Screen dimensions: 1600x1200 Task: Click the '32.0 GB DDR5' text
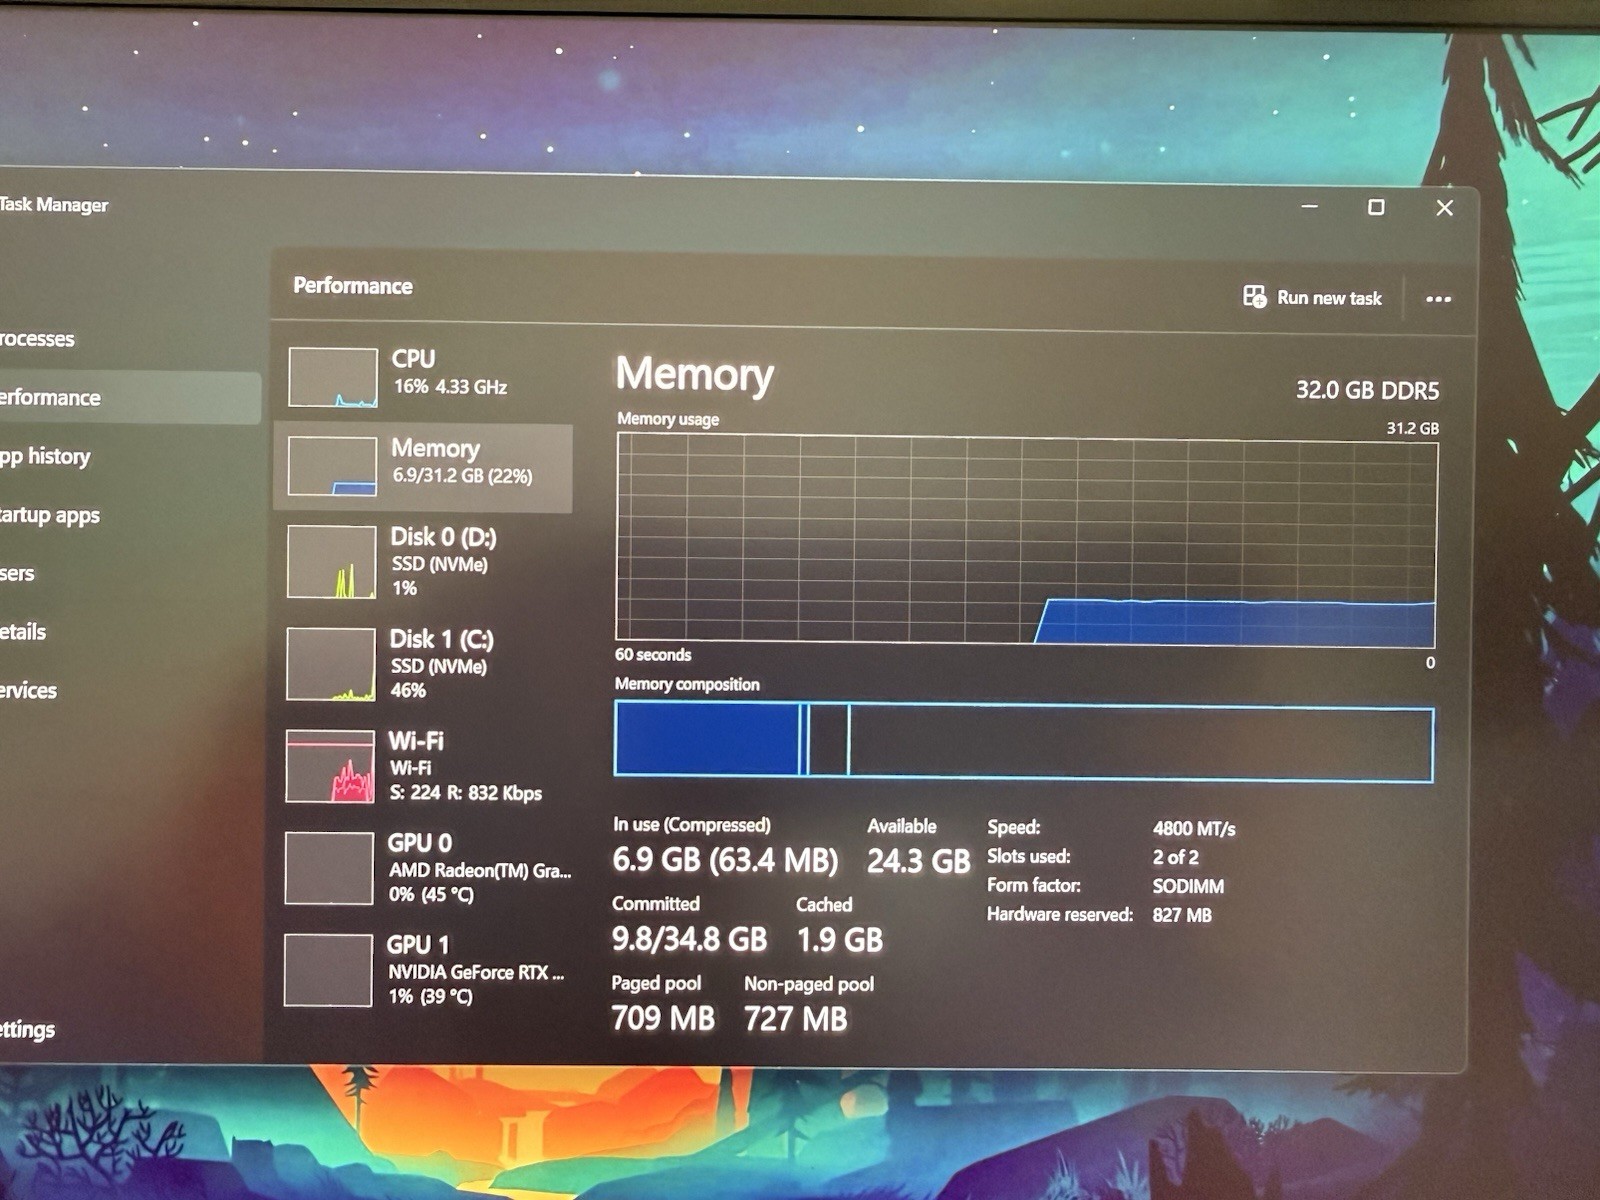point(1367,390)
